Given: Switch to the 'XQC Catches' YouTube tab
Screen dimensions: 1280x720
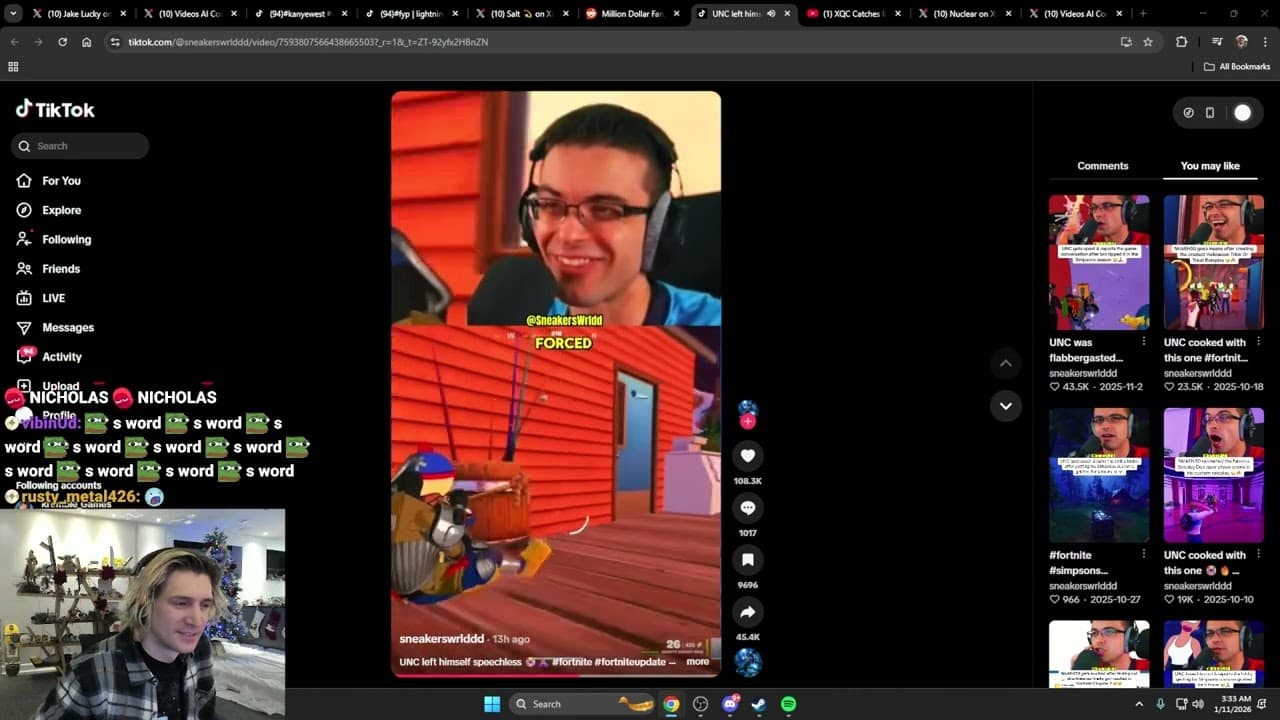Looking at the screenshot, I should (x=853, y=14).
